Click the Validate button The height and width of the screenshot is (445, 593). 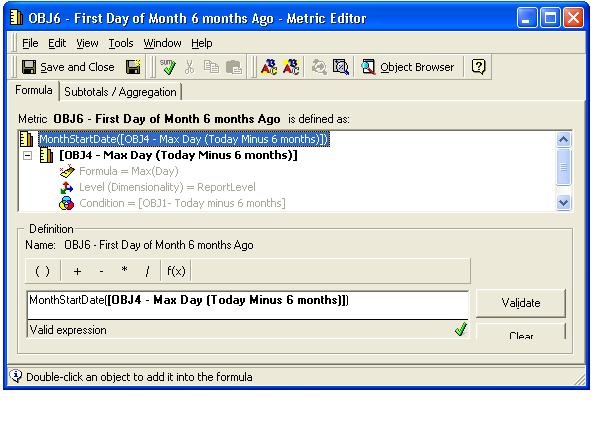point(521,303)
